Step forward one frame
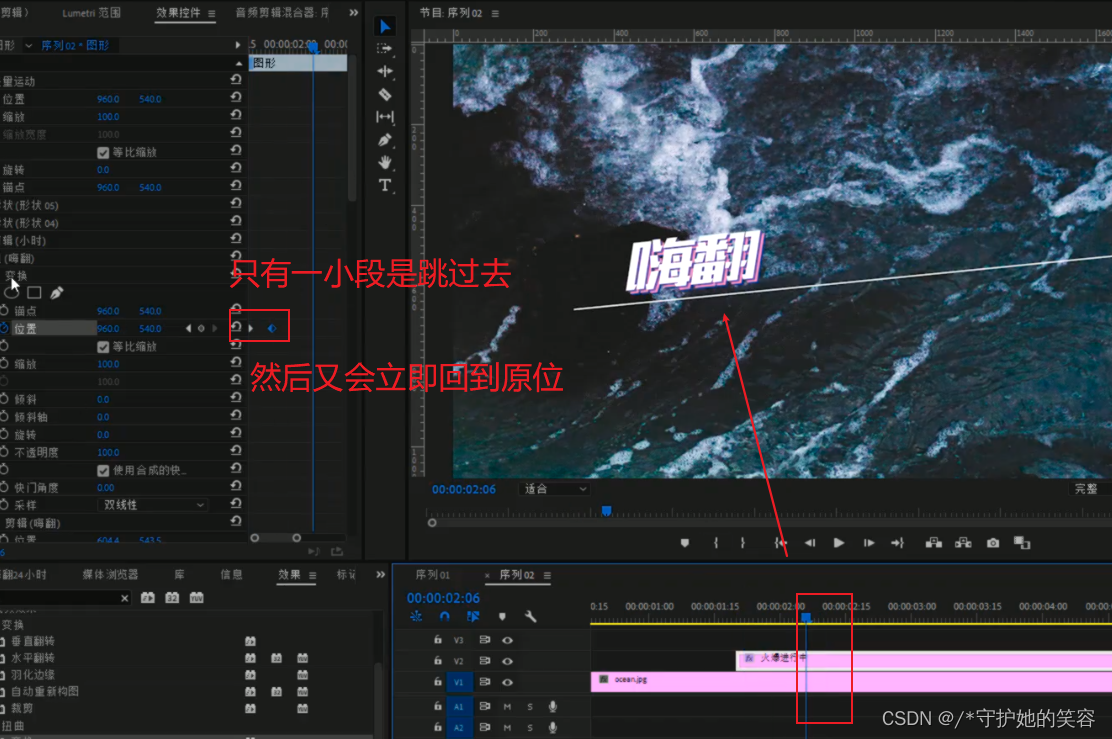This screenshot has height=739, width=1112. [869, 543]
